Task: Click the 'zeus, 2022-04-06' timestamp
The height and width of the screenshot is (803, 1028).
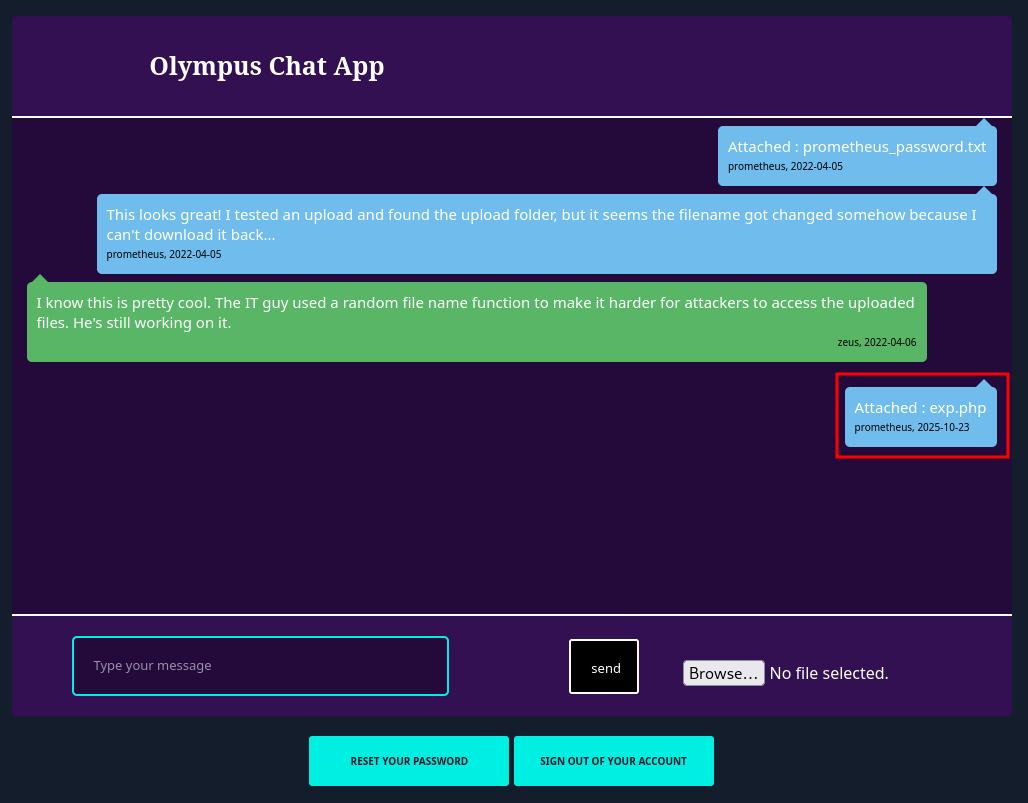Action: click(x=877, y=342)
